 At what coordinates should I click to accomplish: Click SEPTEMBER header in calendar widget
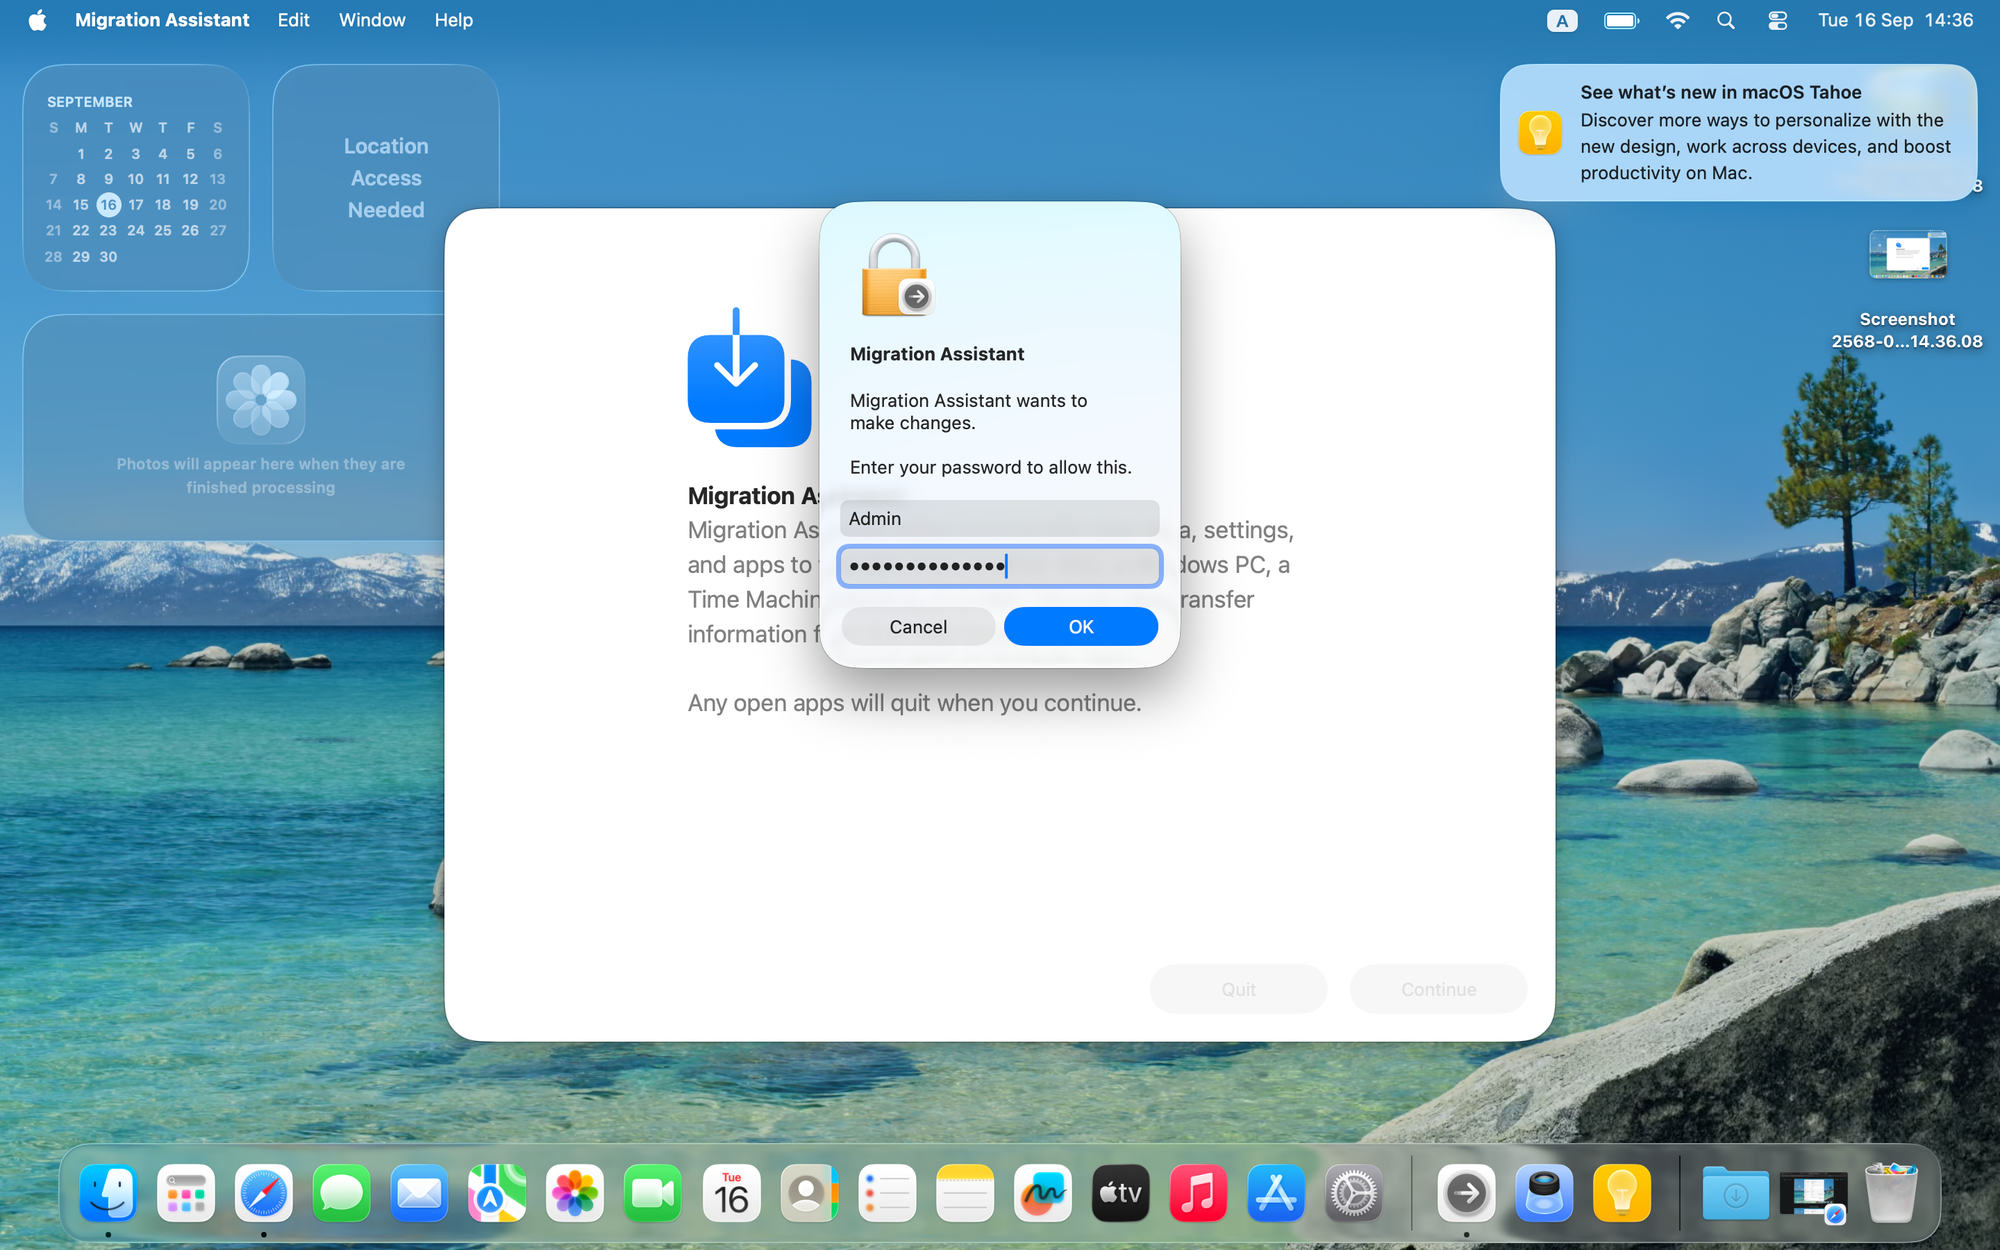(x=90, y=102)
